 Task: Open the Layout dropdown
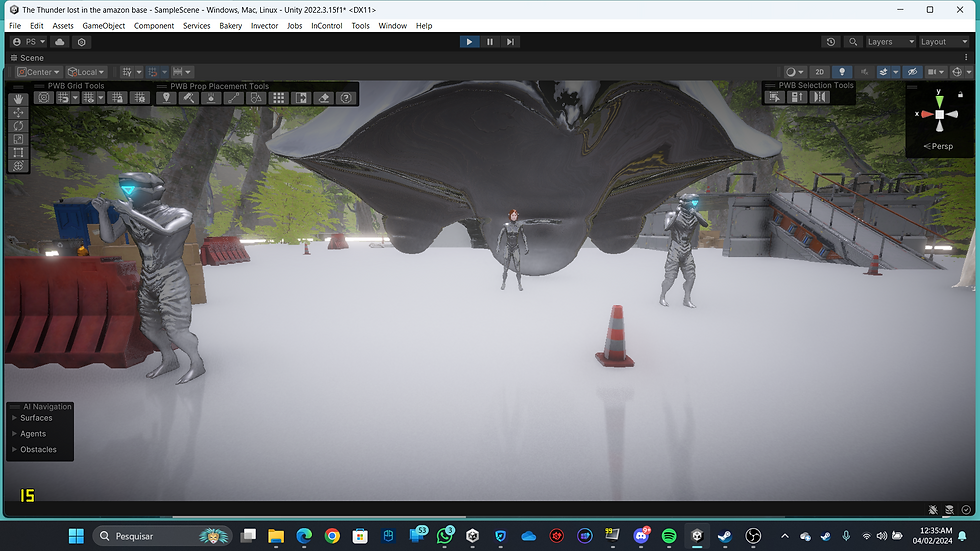[944, 42]
